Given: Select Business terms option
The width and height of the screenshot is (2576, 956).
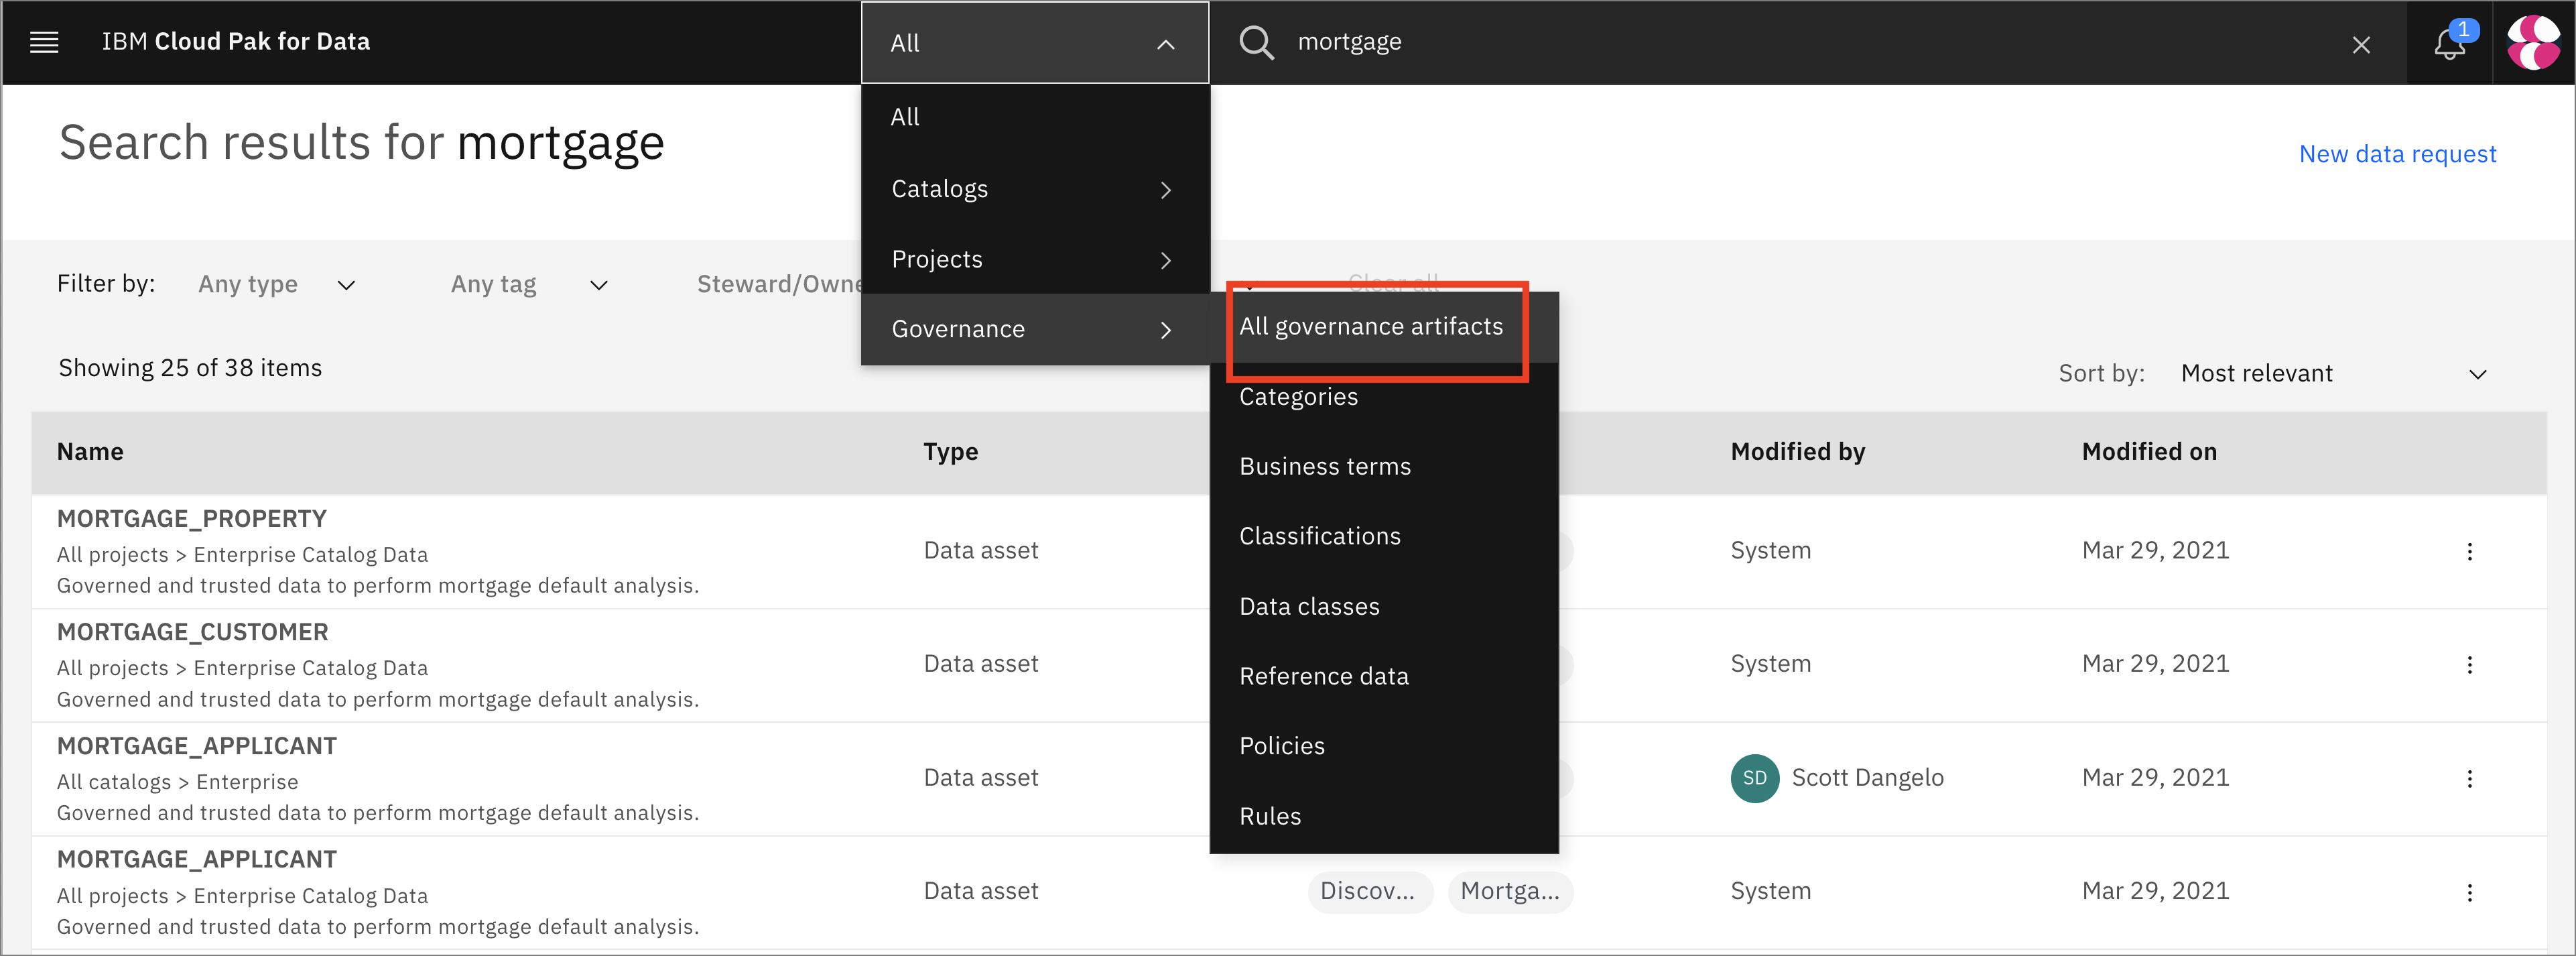Looking at the screenshot, I should click(x=1384, y=467).
